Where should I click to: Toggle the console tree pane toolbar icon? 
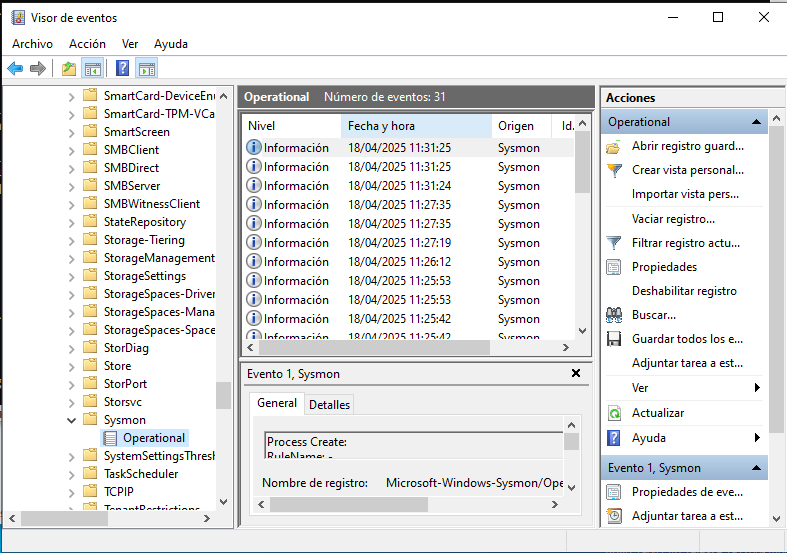pos(92,68)
